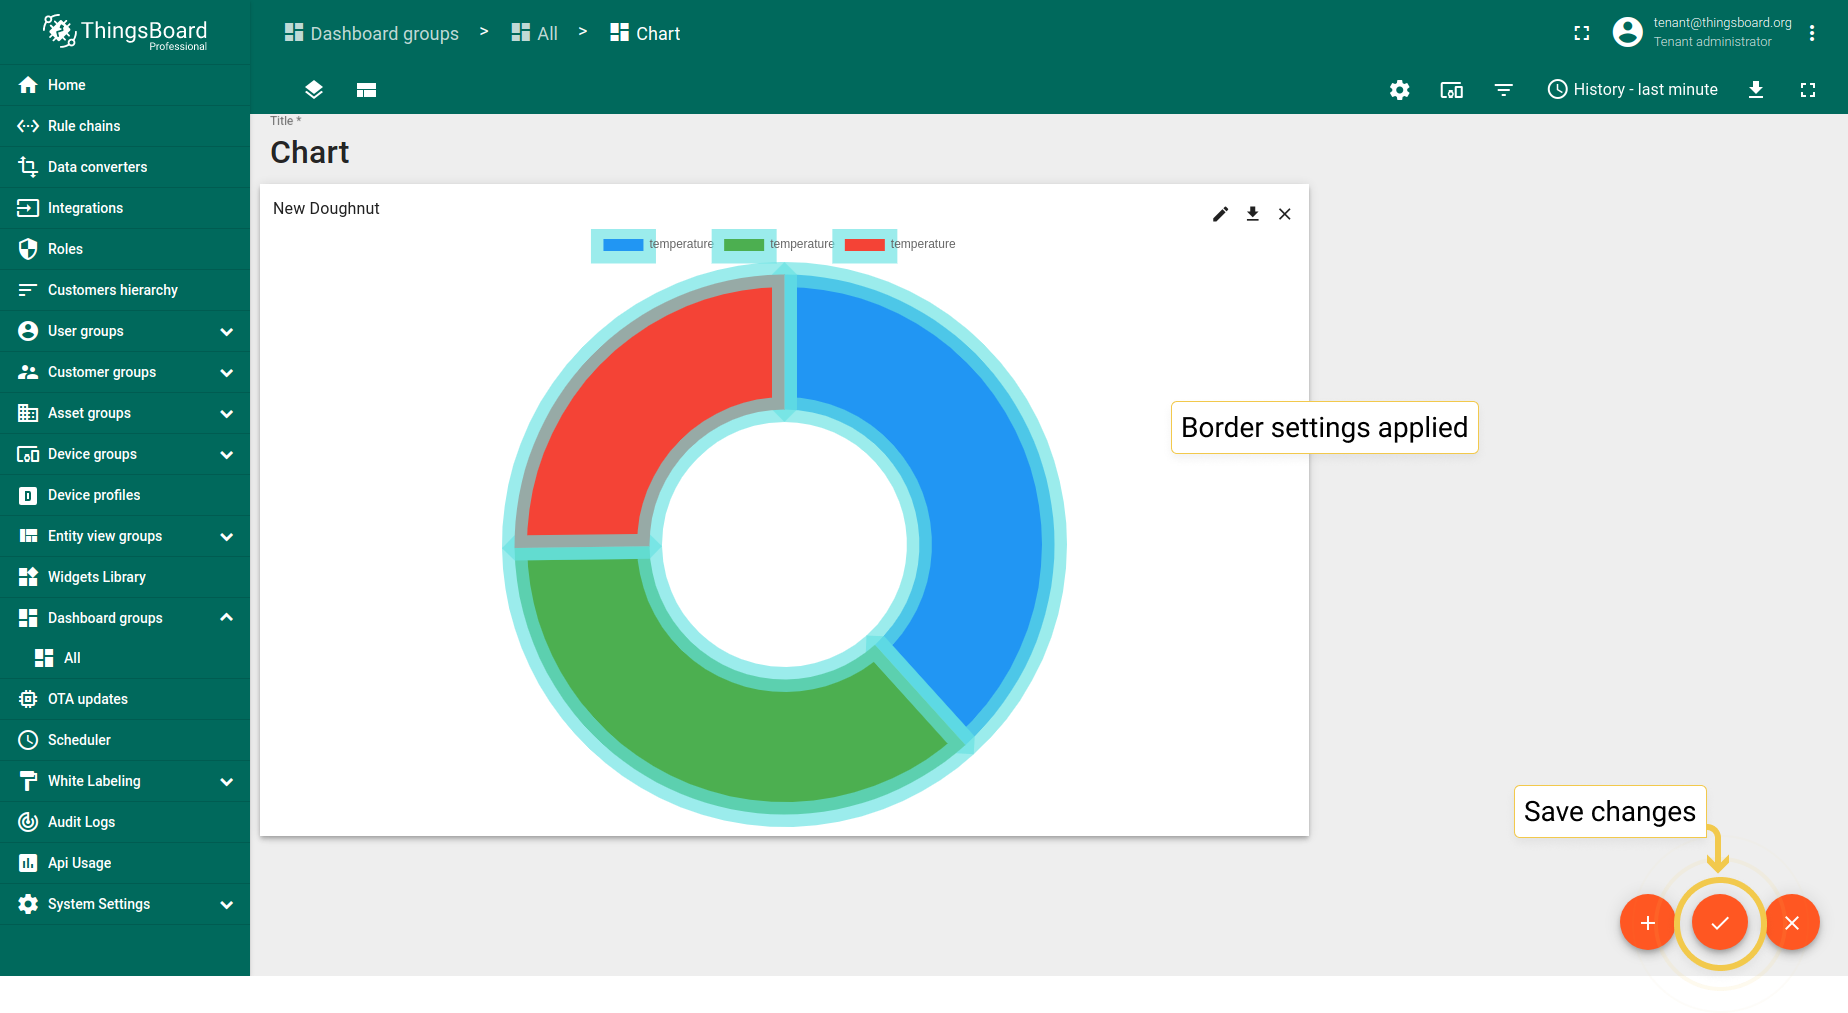Image resolution: width=1848 pixels, height=1013 pixels.
Task: Expand dashboard to fullscreen in toolbar
Action: point(1808,90)
